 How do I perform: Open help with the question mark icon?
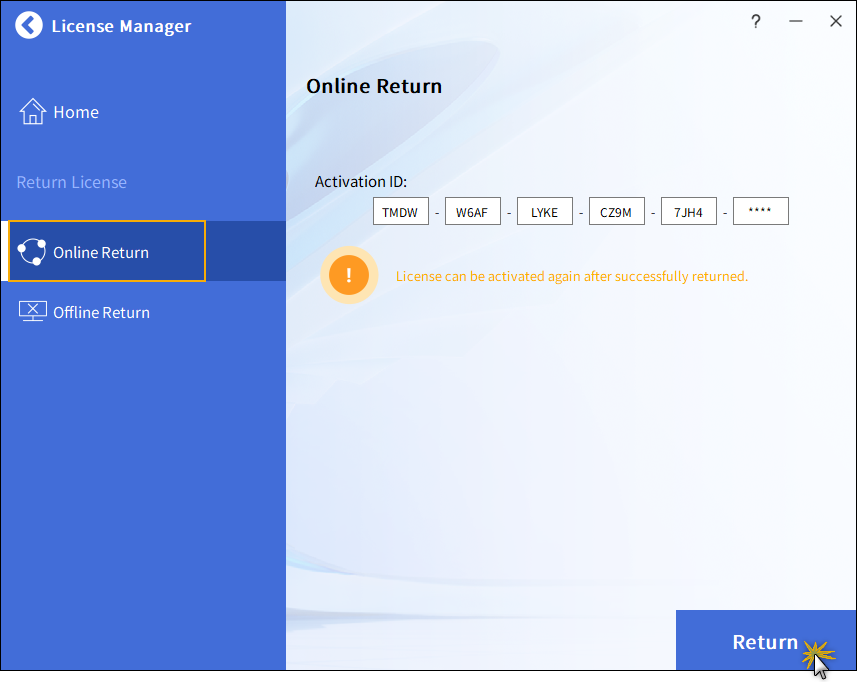(x=756, y=21)
